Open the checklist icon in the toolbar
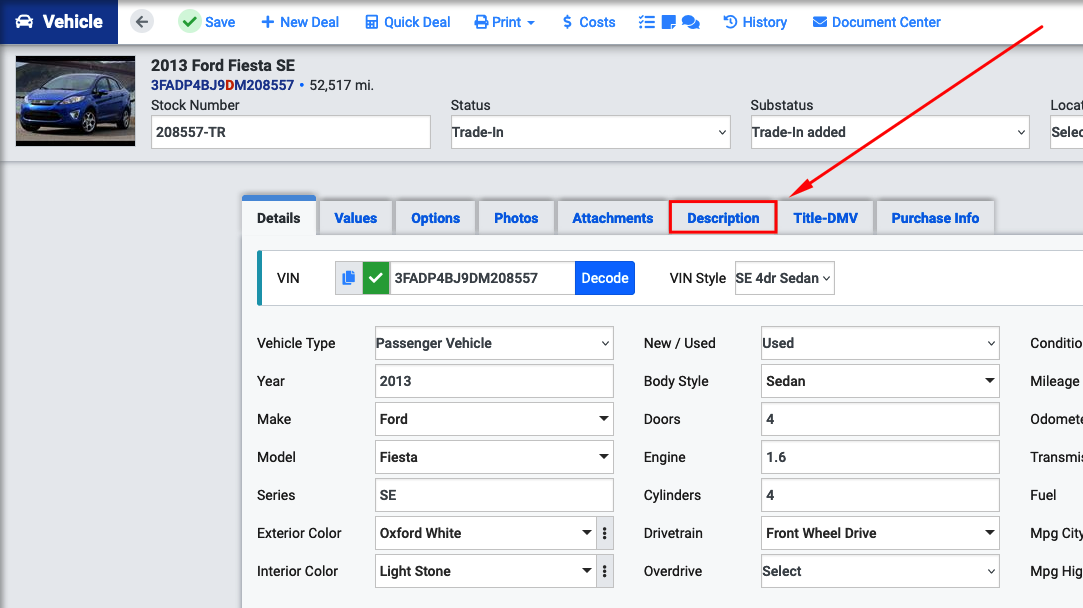 (647, 21)
